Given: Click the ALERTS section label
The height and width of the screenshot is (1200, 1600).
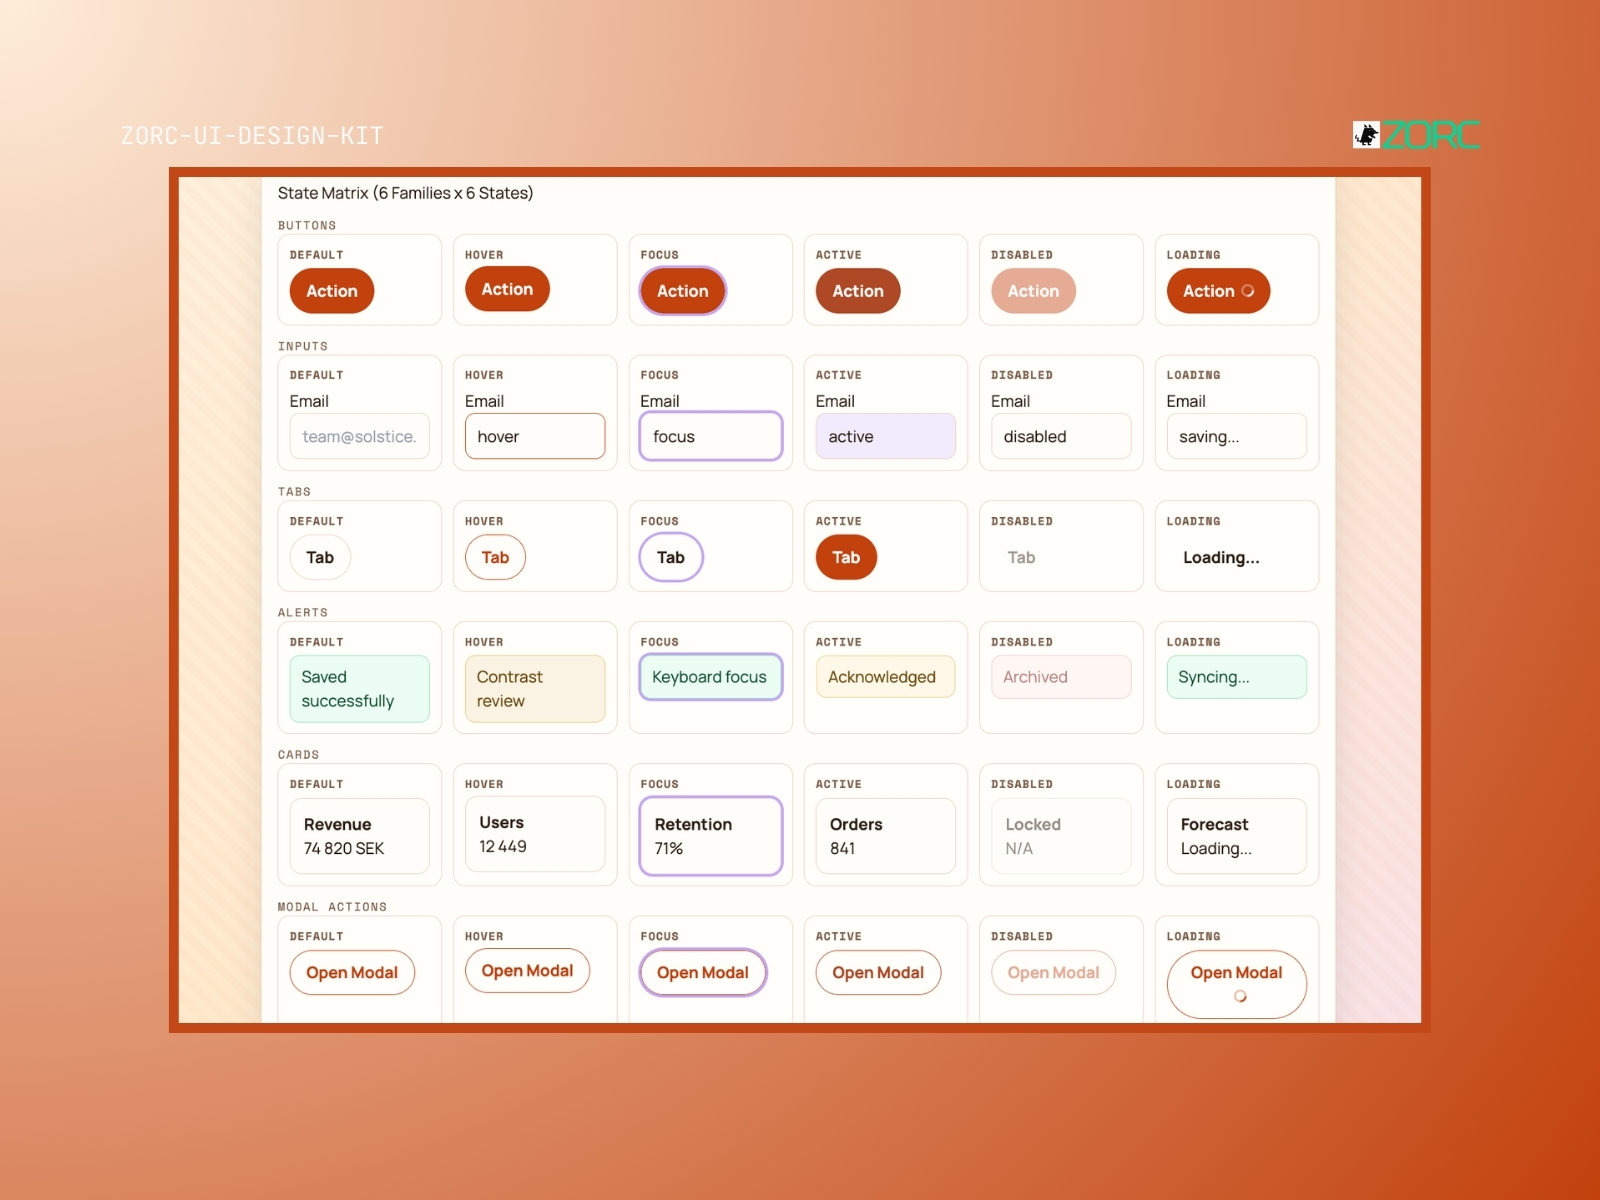Looking at the screenshot, I should click(x=303, y=612).
